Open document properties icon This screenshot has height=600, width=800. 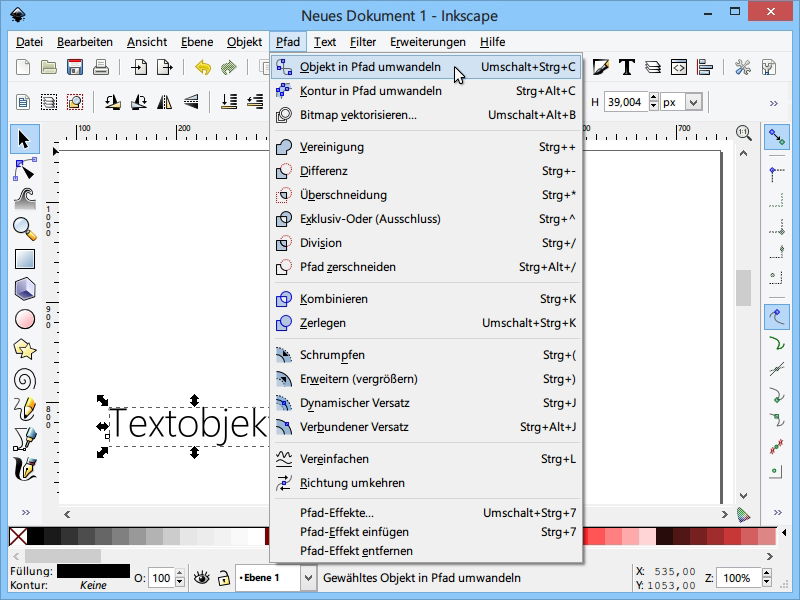(769, 67)
